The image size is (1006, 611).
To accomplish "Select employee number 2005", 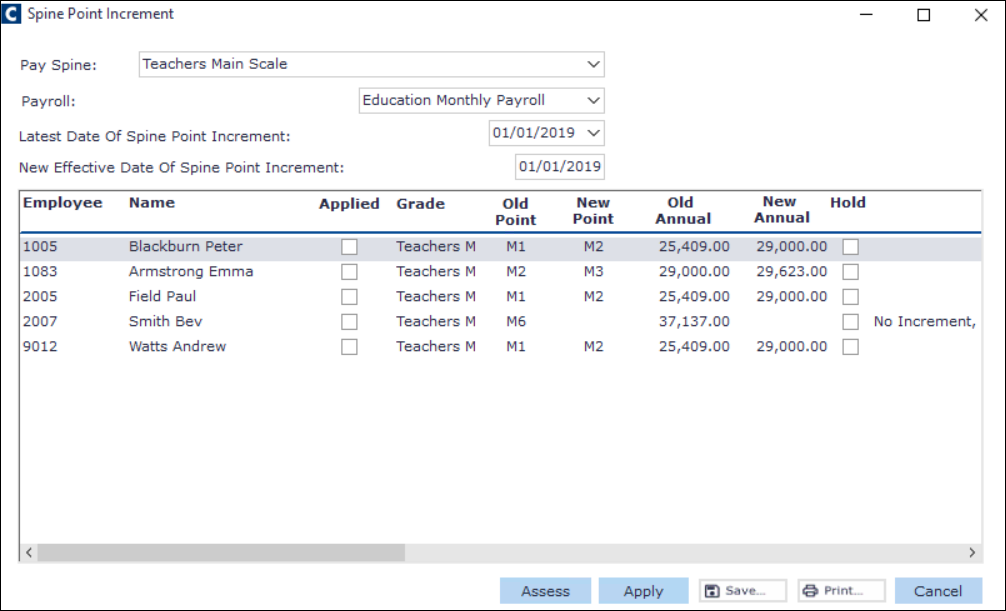I will [40, 297].
